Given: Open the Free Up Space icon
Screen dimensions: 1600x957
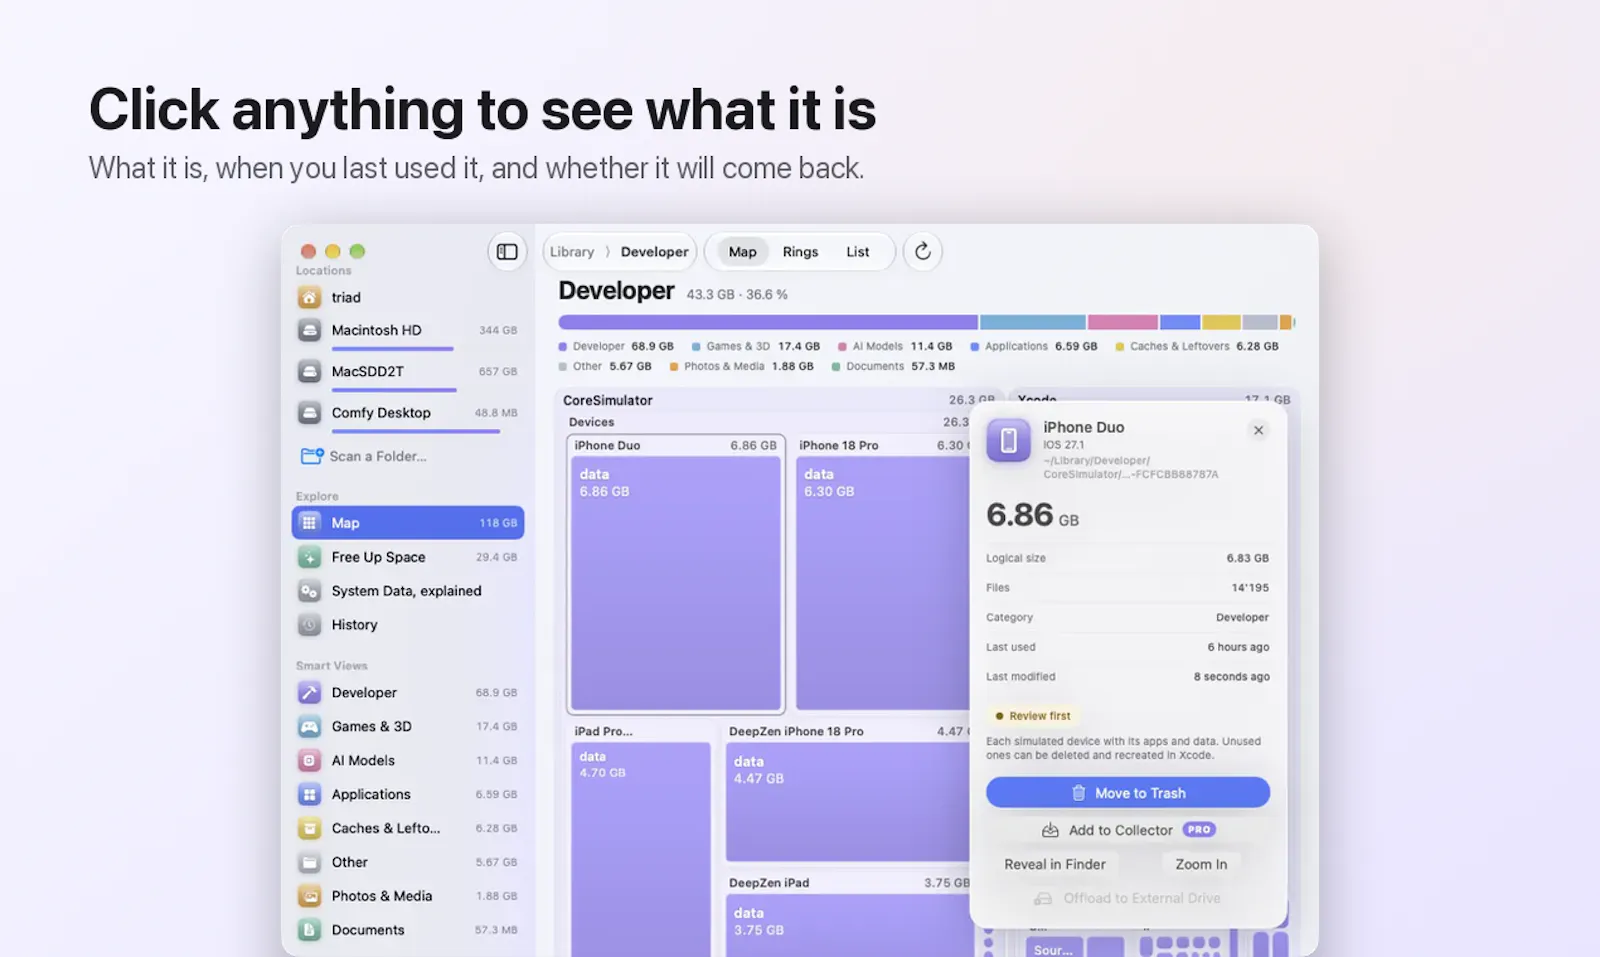Looking at the screenshot, I should click(310, 557).
